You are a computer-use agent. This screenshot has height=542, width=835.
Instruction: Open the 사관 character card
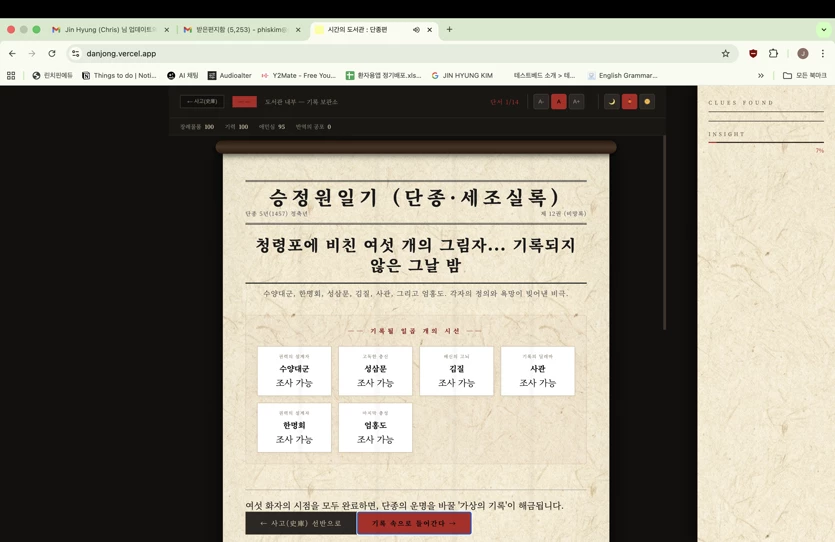(x=538, y=371)
